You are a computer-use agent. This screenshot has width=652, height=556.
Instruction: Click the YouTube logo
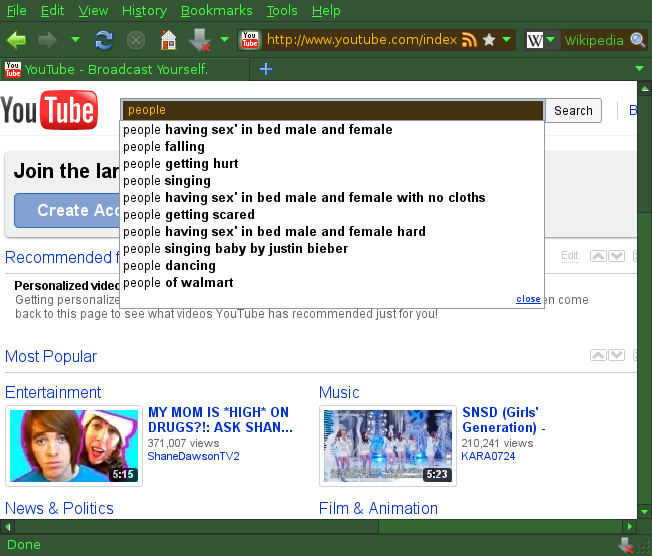click(49, 110)
